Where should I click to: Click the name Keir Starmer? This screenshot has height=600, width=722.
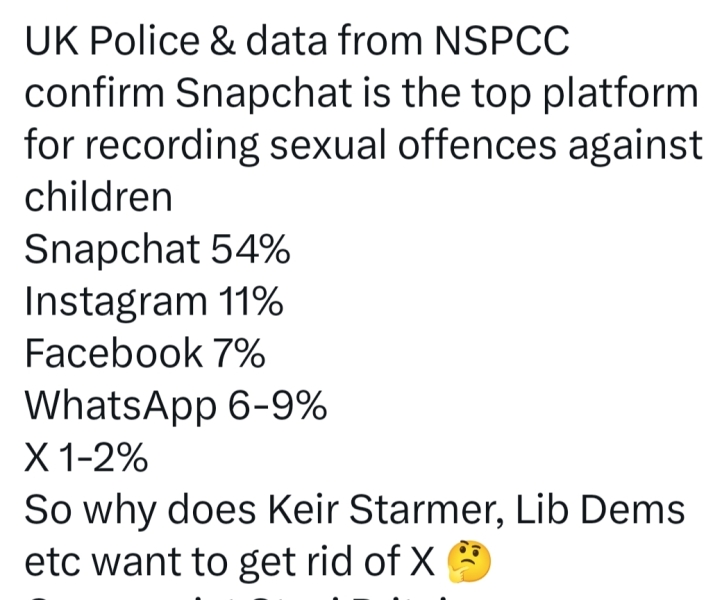388,510
